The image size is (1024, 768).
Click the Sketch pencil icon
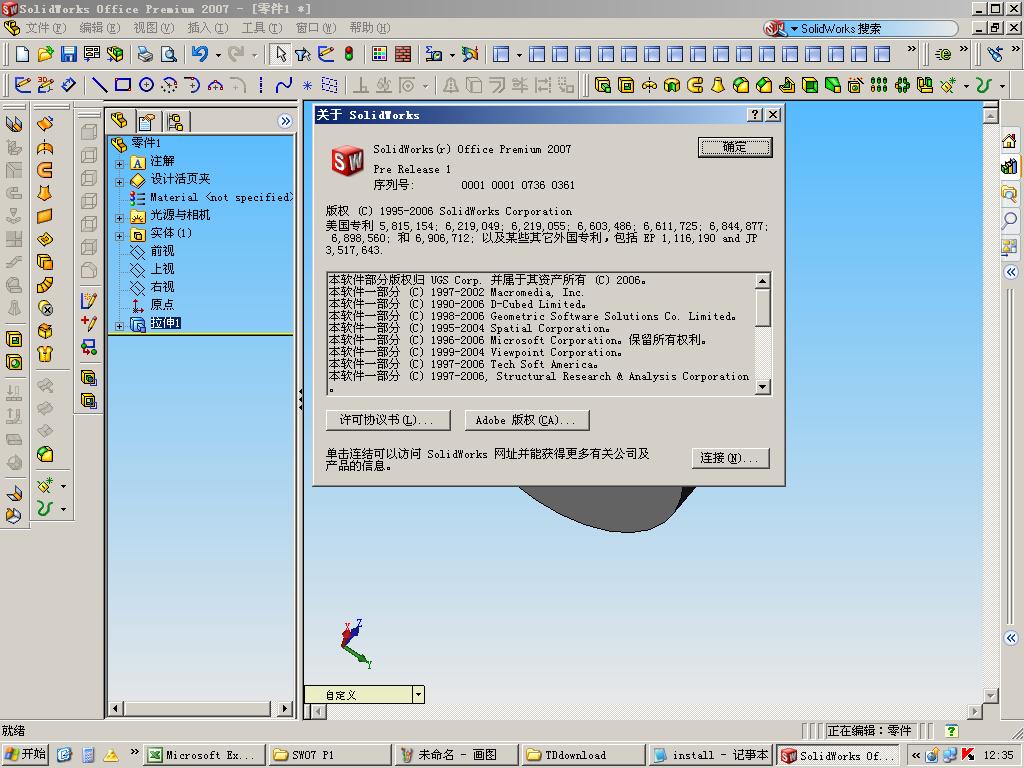tap(22, 85)
